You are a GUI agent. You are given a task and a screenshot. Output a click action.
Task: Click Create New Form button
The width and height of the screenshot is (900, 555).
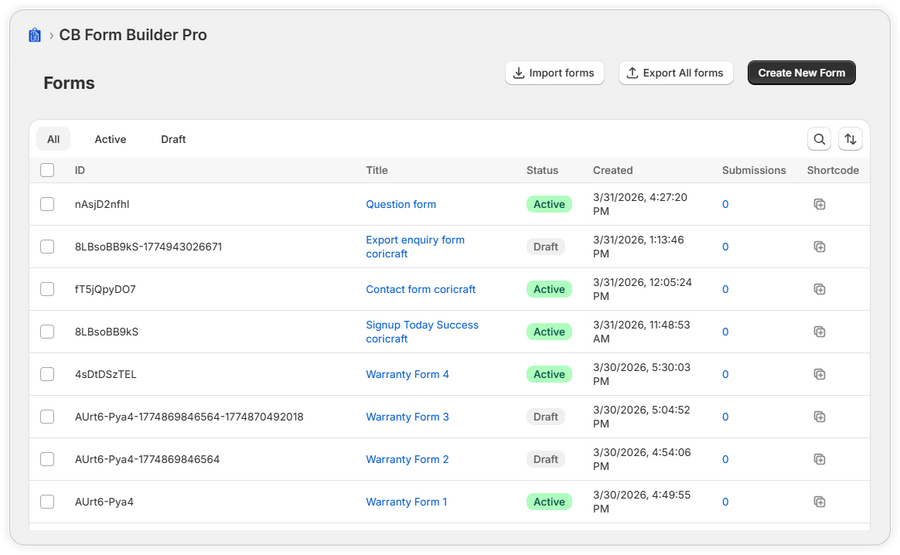click(801, 73)
